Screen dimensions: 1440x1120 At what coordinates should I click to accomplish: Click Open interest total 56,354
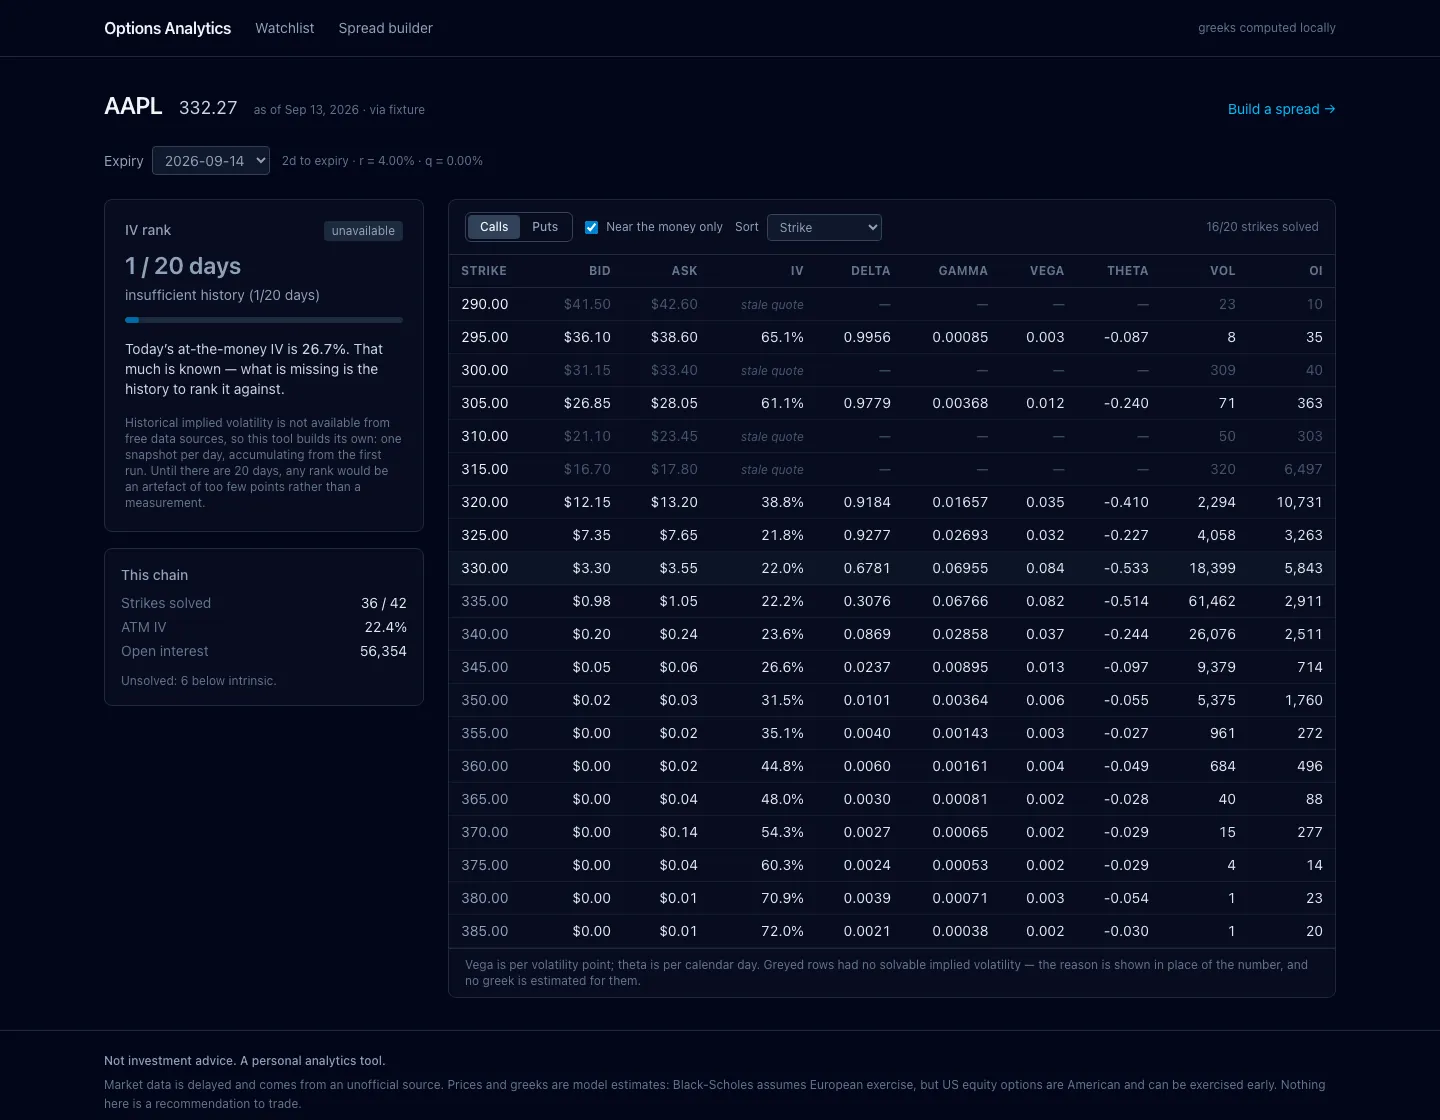(383, 651)
